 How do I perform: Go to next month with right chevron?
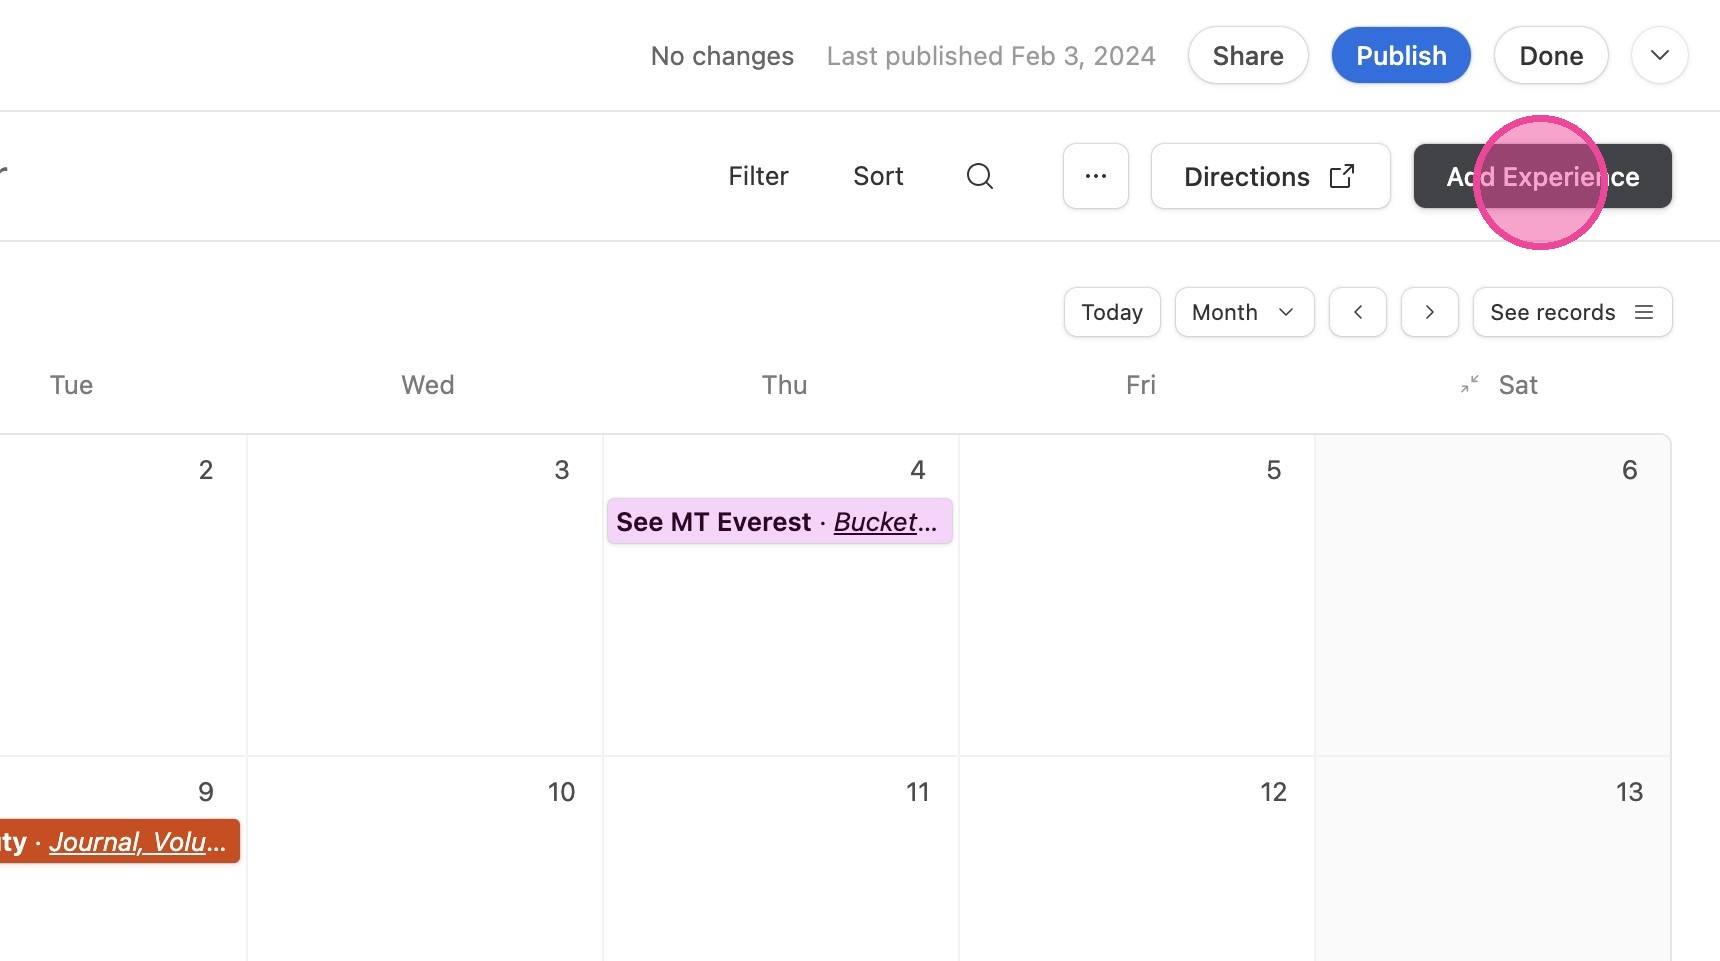coord(1430,312)
